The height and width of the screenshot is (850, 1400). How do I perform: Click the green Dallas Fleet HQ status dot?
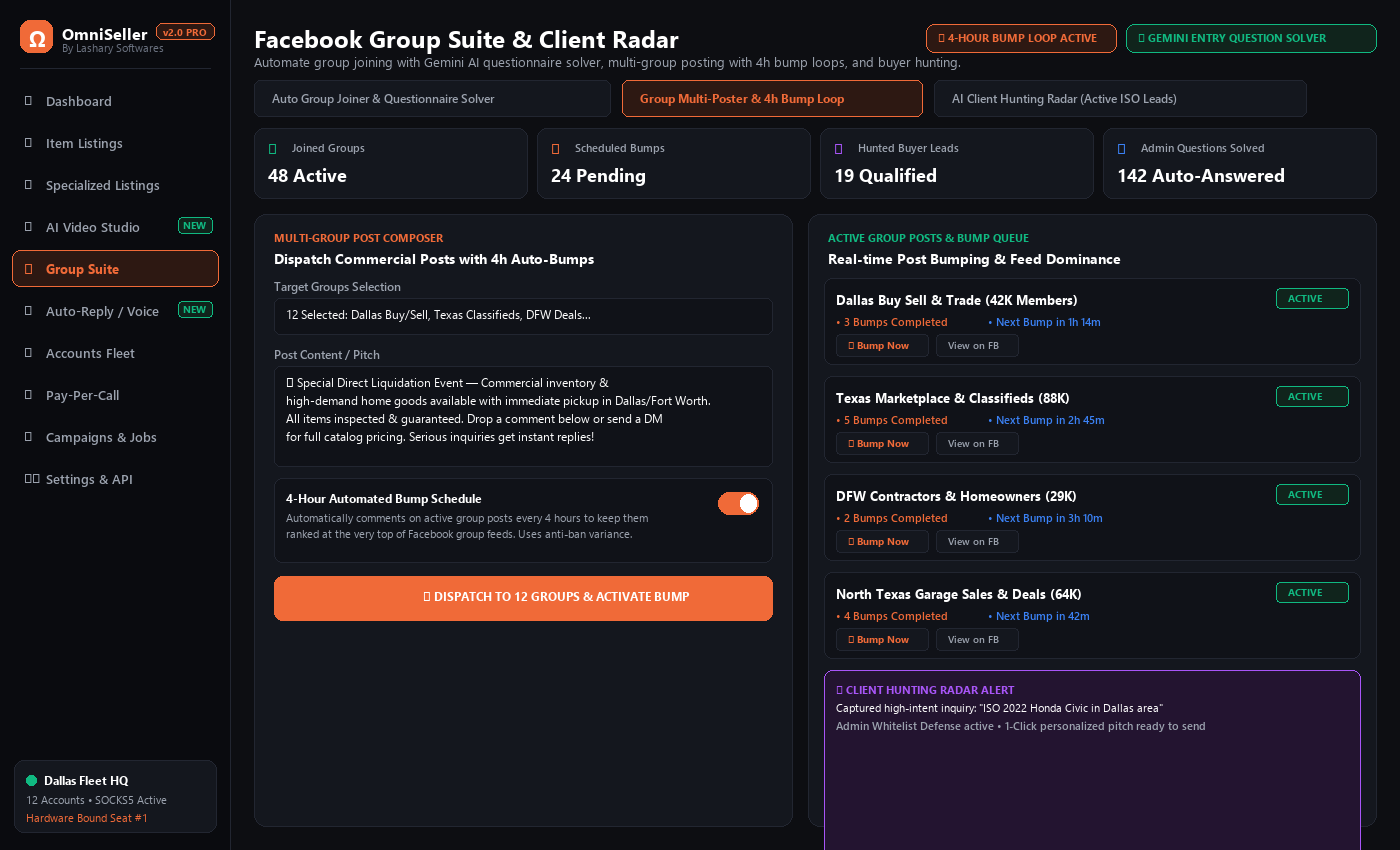point(31,781)
